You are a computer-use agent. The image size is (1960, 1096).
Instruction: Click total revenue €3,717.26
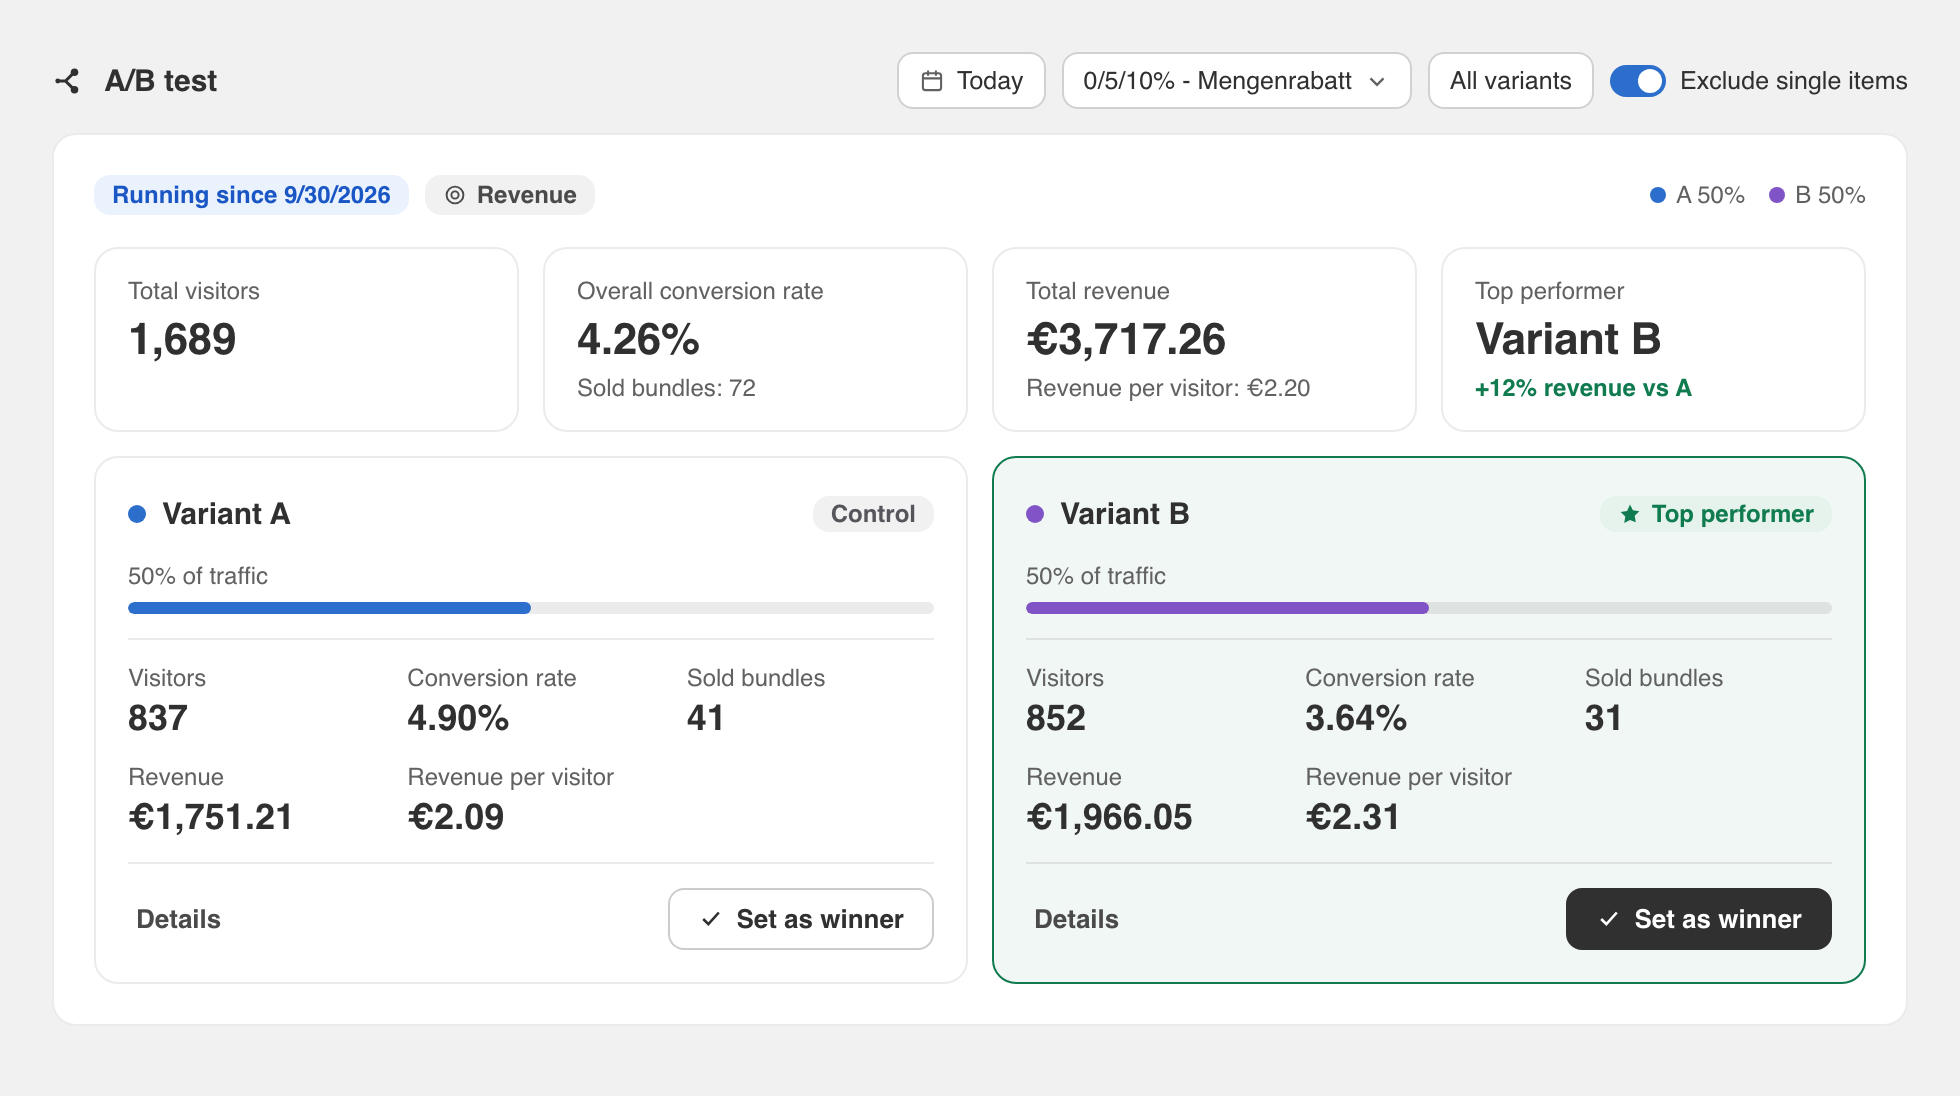click(x=1126, y=339)
